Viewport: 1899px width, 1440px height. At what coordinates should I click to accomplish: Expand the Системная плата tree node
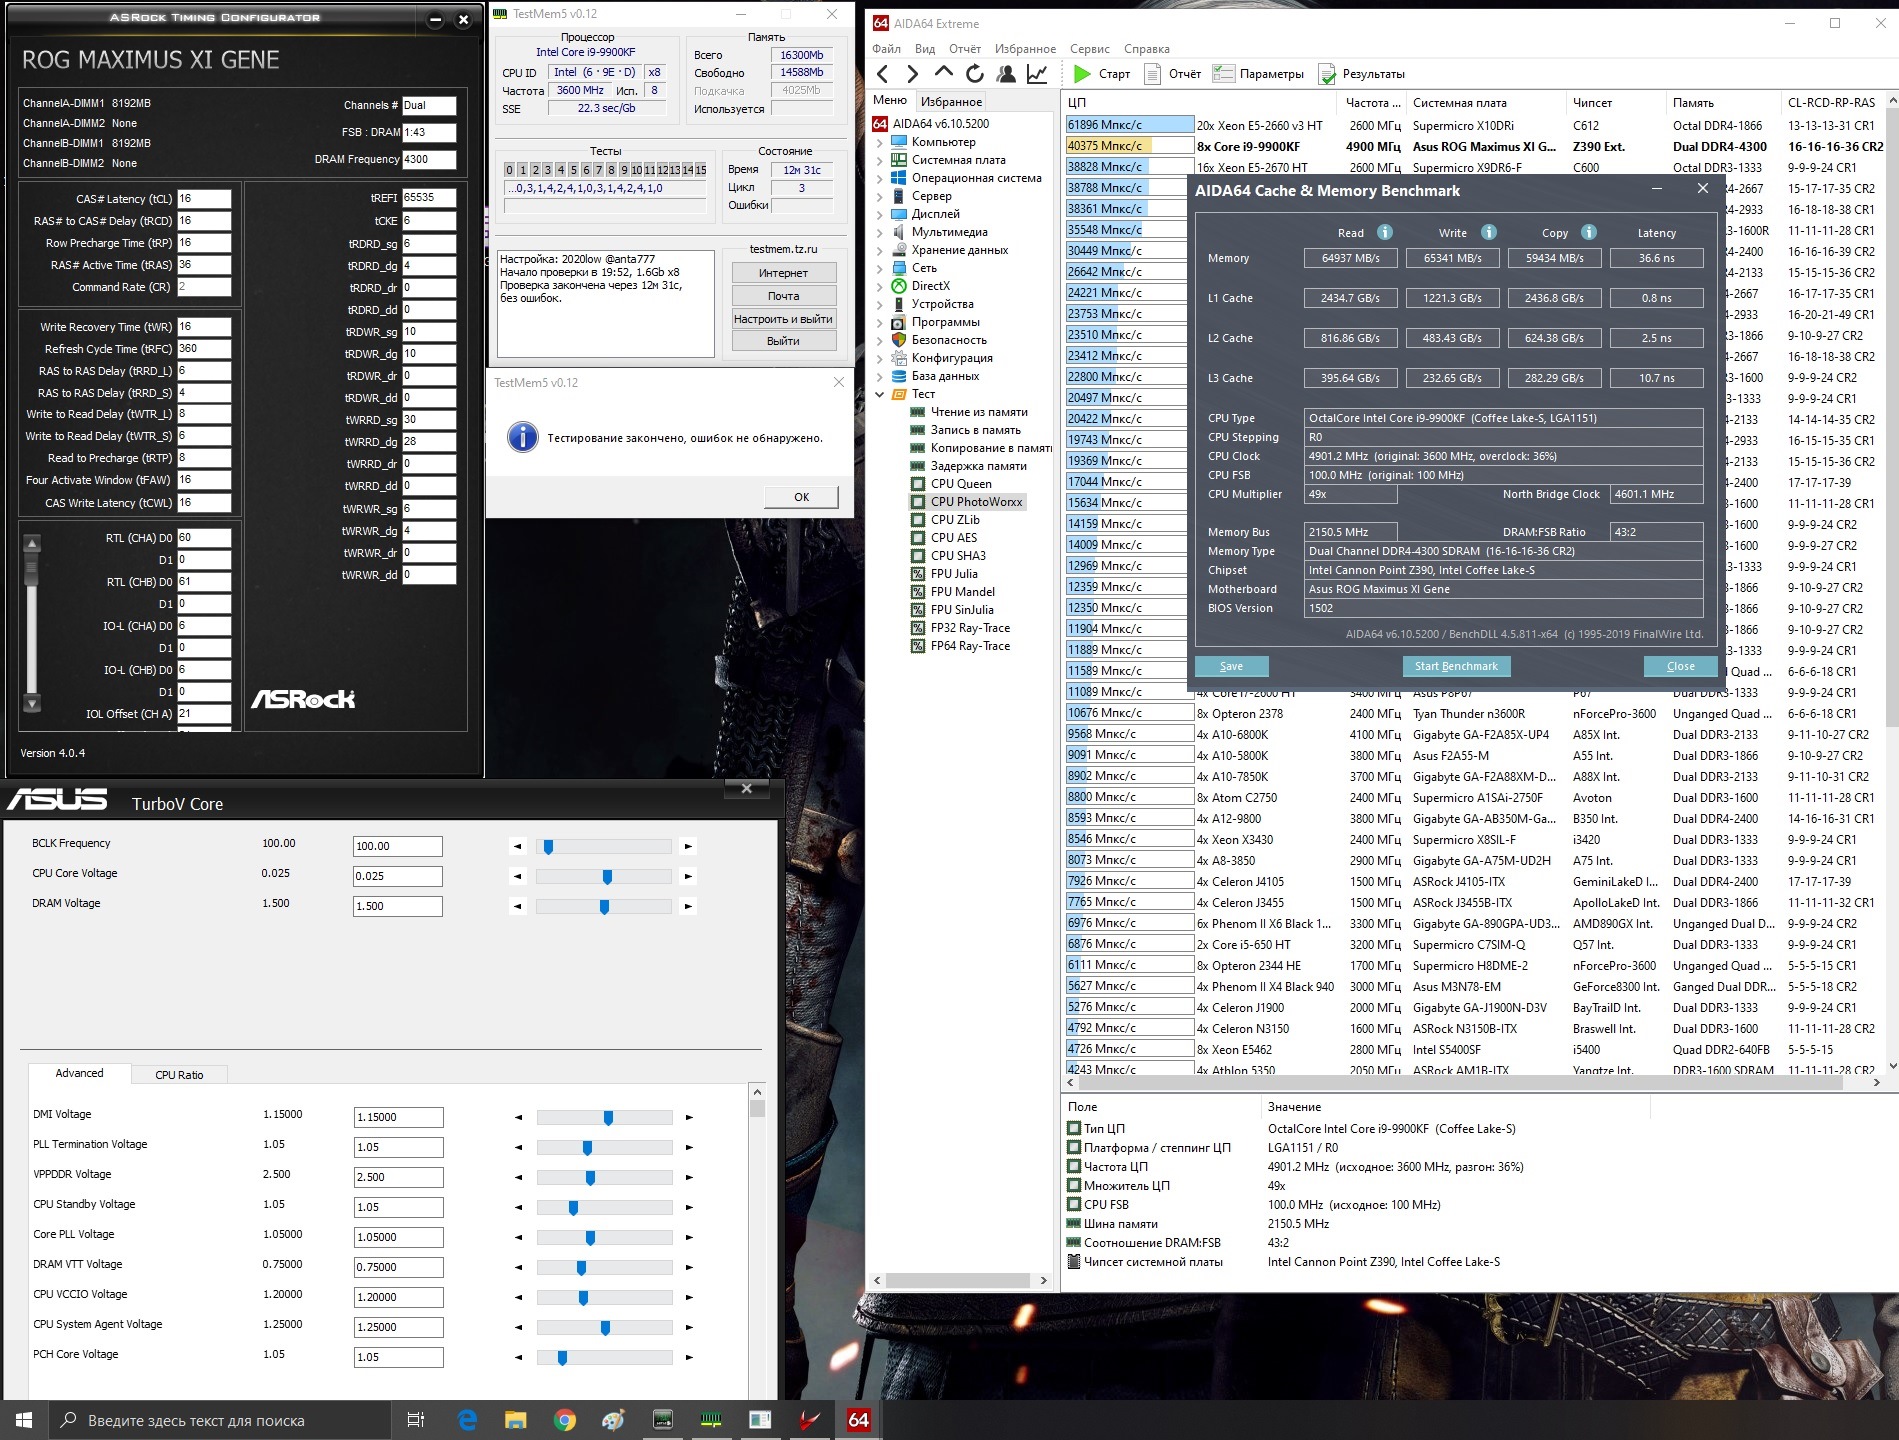point(880,160)
